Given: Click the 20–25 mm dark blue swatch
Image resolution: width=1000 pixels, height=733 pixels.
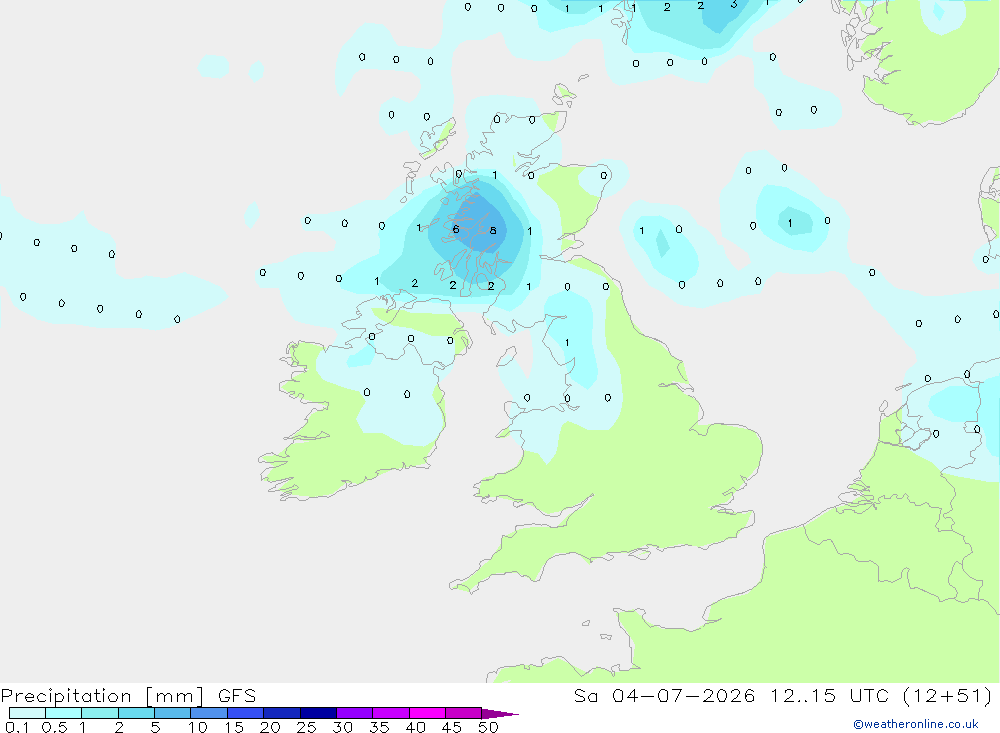Looking at the screenshot, I should coord(281,713).
